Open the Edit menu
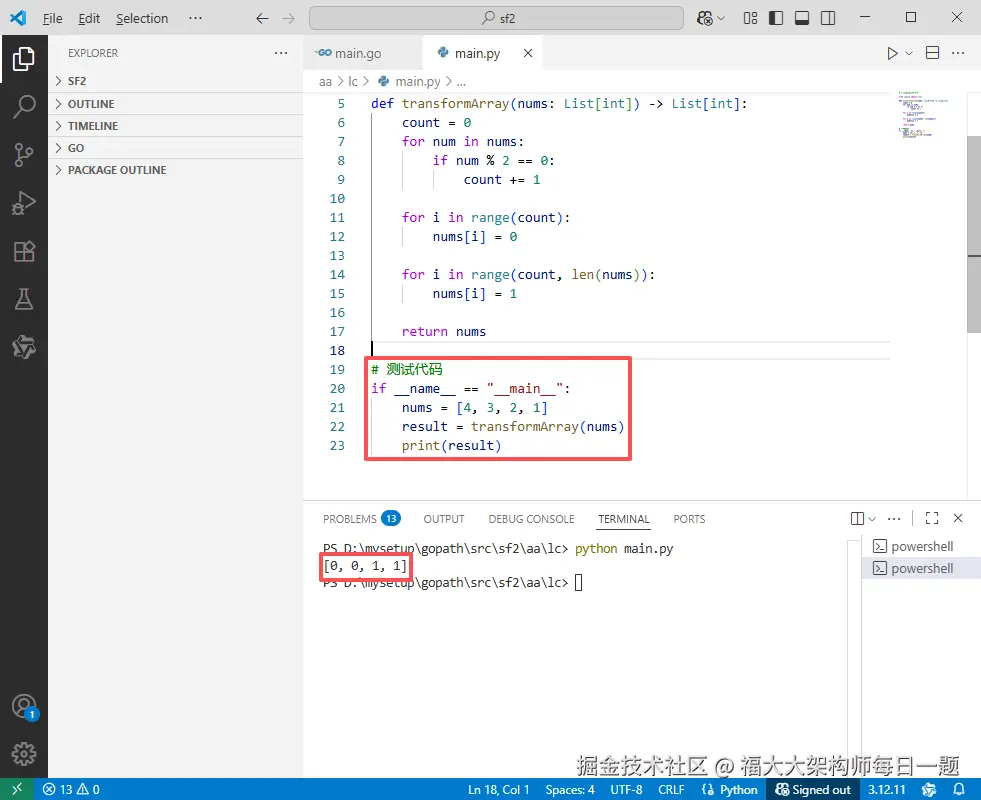This screenshot has height=800, width=981. click(x=89, y=18)
